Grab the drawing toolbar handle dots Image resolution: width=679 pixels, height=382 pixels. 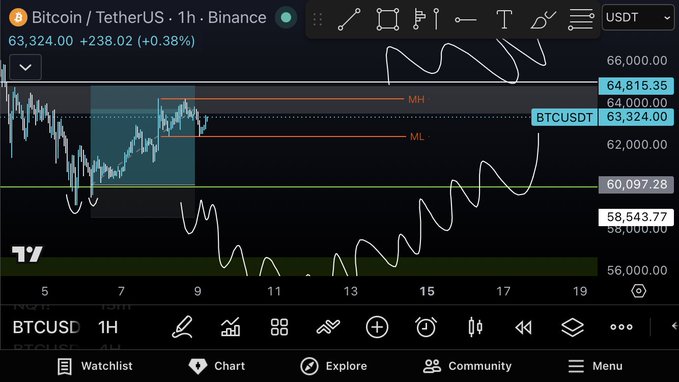pos(317,19)
